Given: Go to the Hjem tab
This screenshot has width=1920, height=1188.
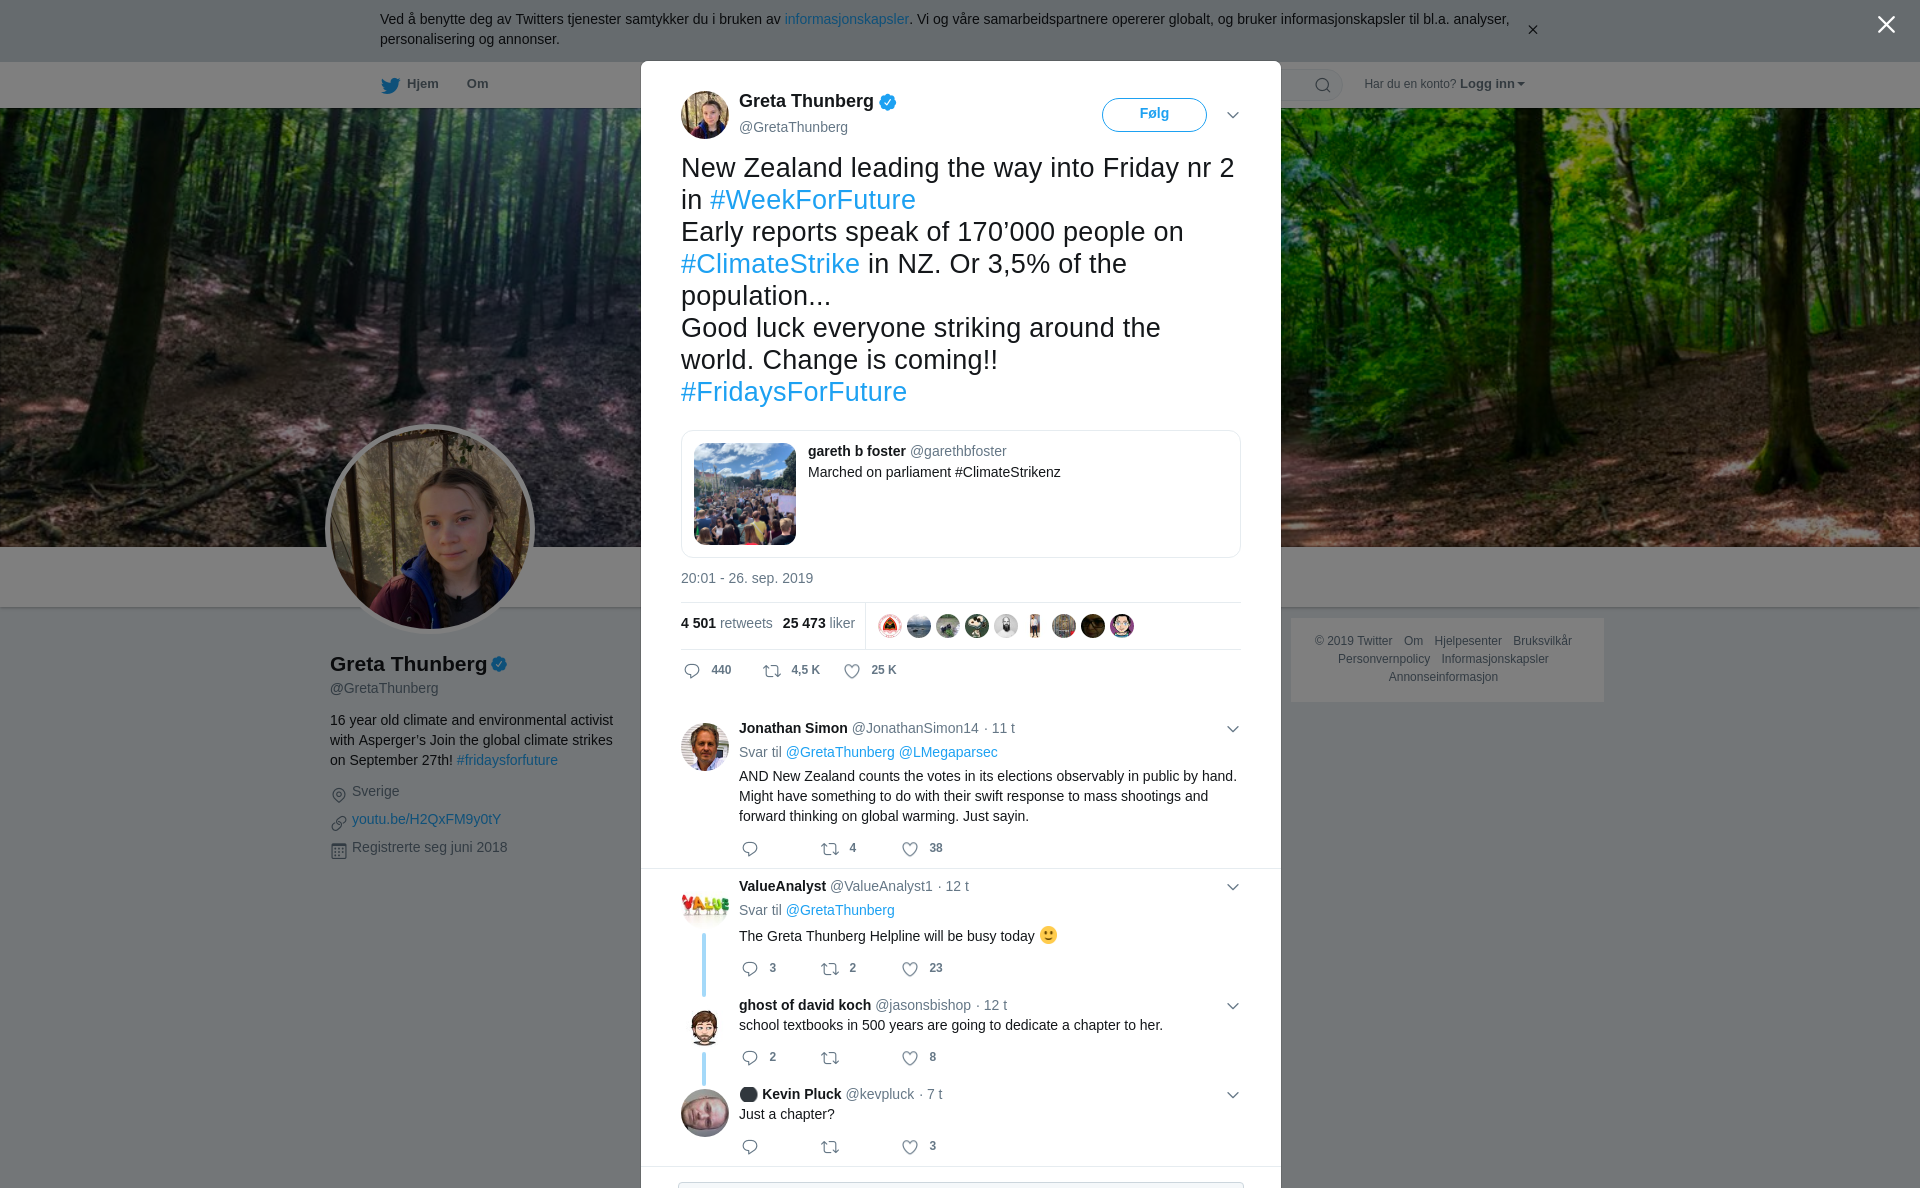Looking at the screenshot, I should click(411, 84).
